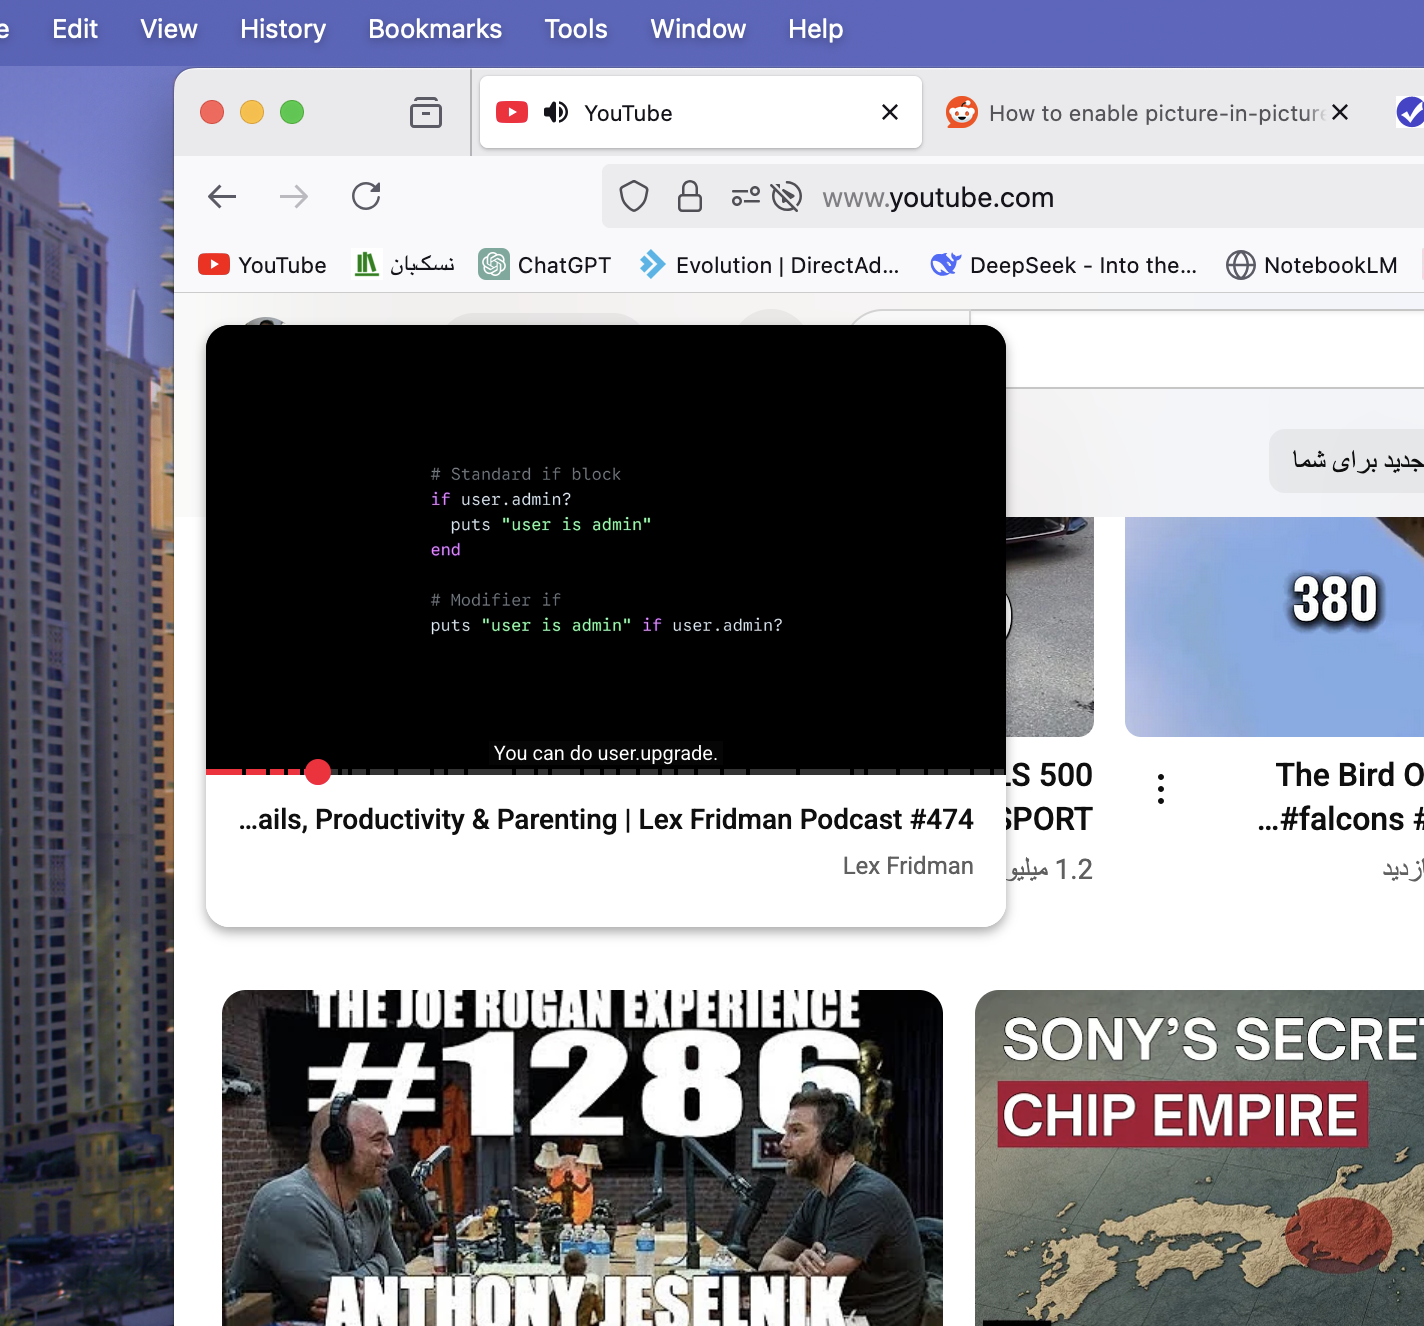Image resolution: width=1424 pixels, height=1326 pixels.
Task: Open the Evolution DirectAdmin bookmark
Action: point(769,265)
